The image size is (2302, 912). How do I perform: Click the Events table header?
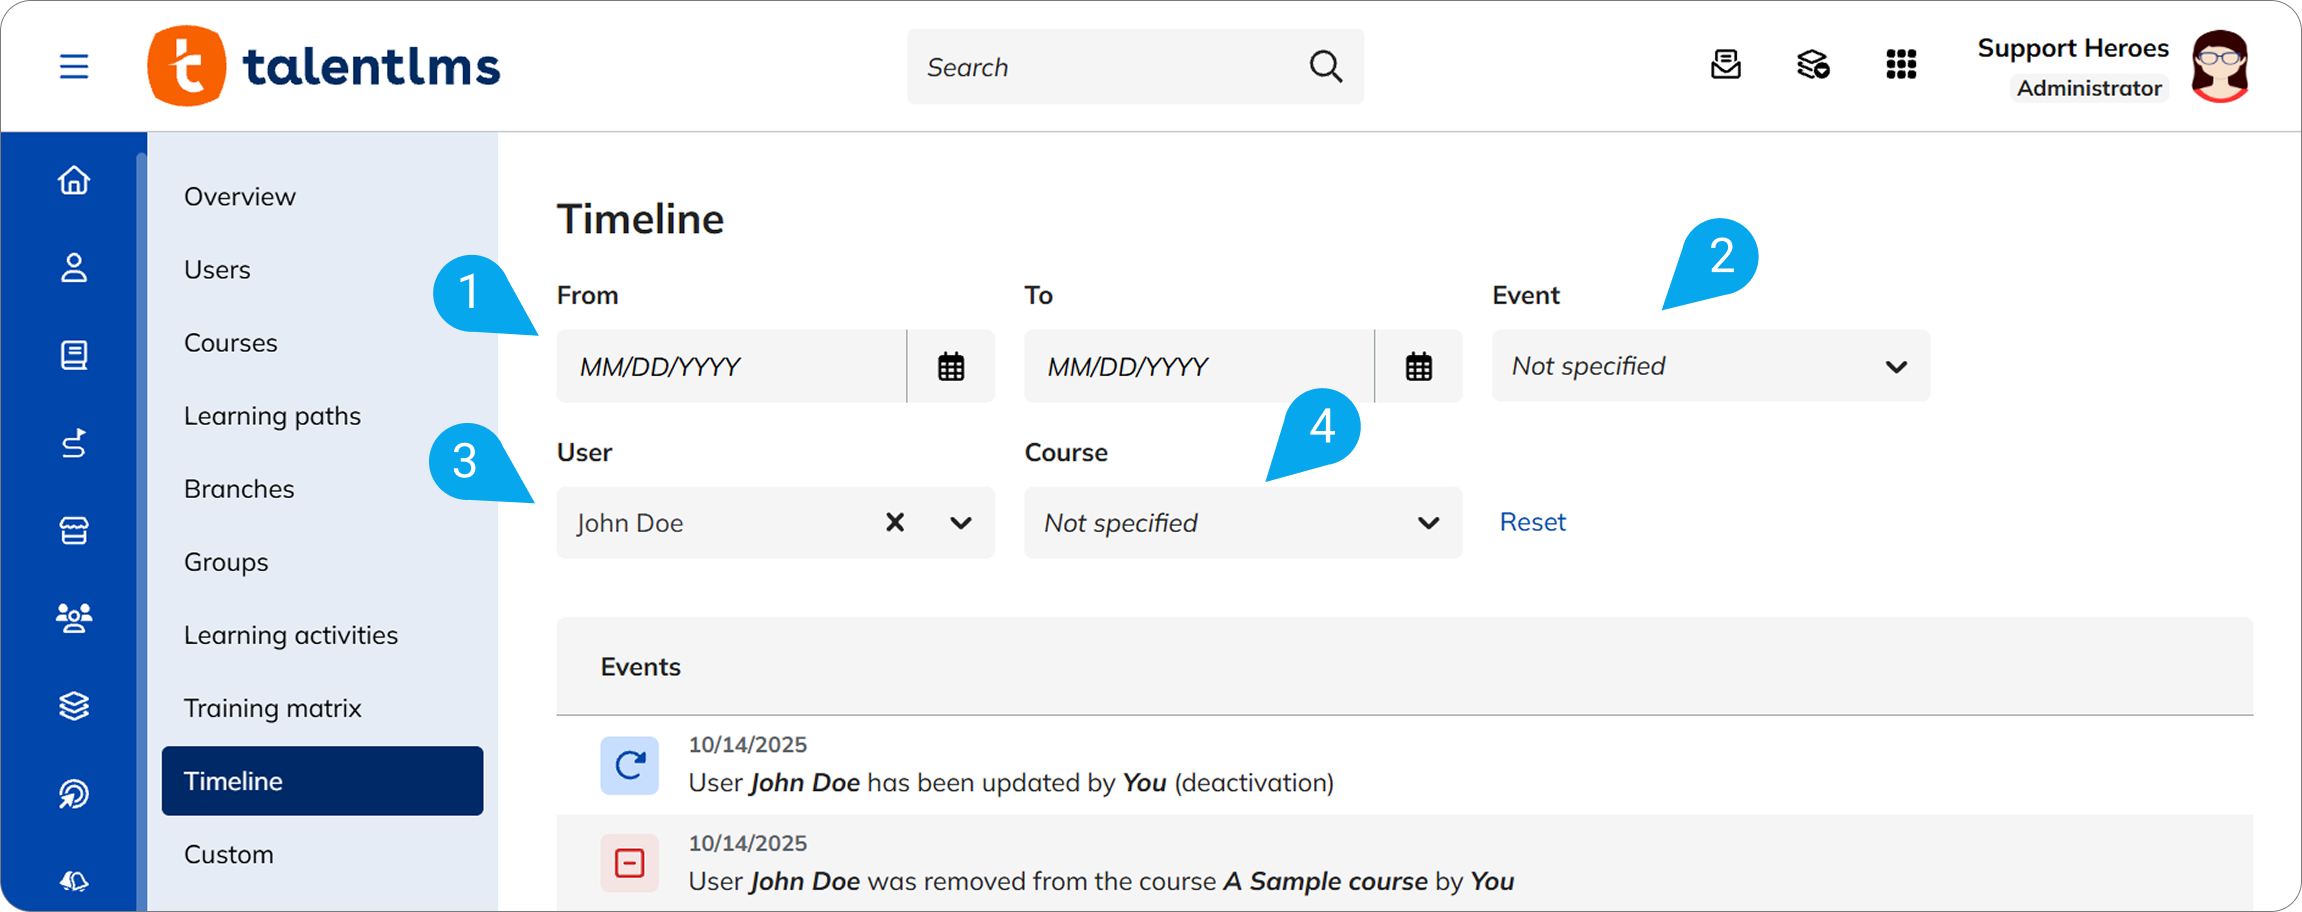(x=1405, y=667)
